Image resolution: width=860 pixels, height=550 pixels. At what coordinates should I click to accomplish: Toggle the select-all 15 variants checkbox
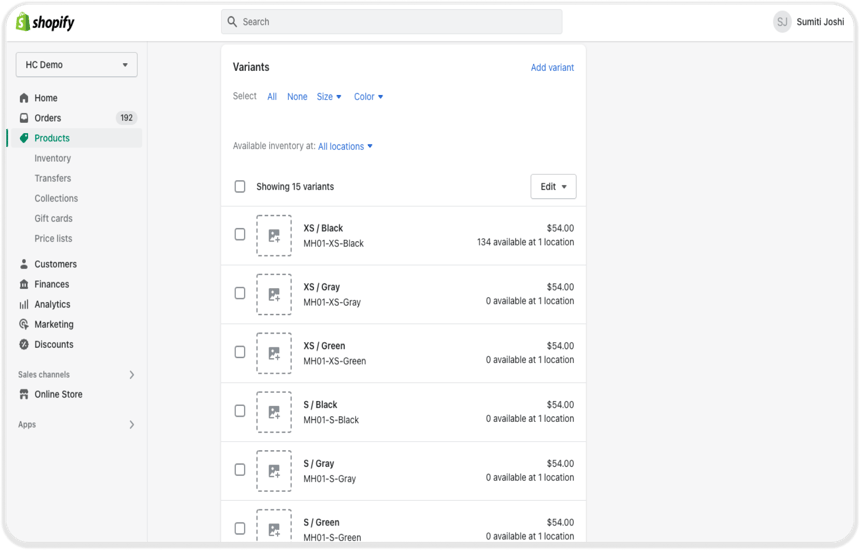[240, 186]
